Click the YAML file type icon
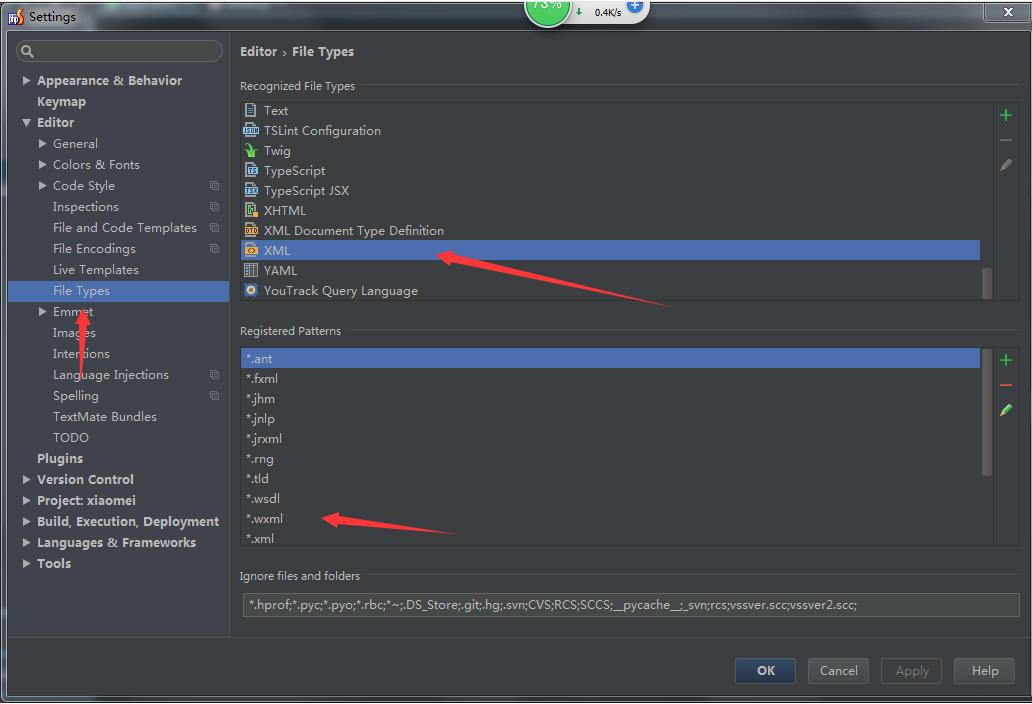Screen dimensions: 1032x704 tap(251, 270)
